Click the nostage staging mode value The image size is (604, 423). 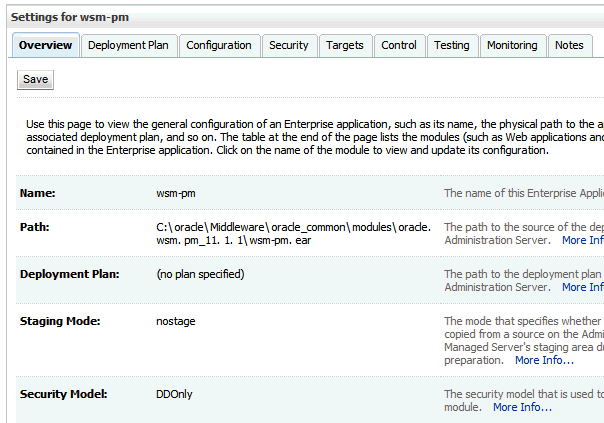pos(176,322)
